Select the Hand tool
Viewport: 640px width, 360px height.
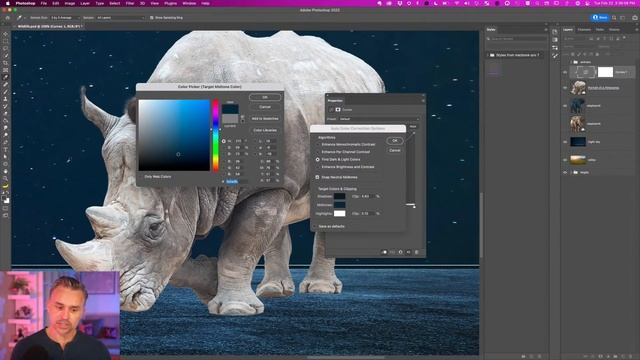click(x=5, y=171)
